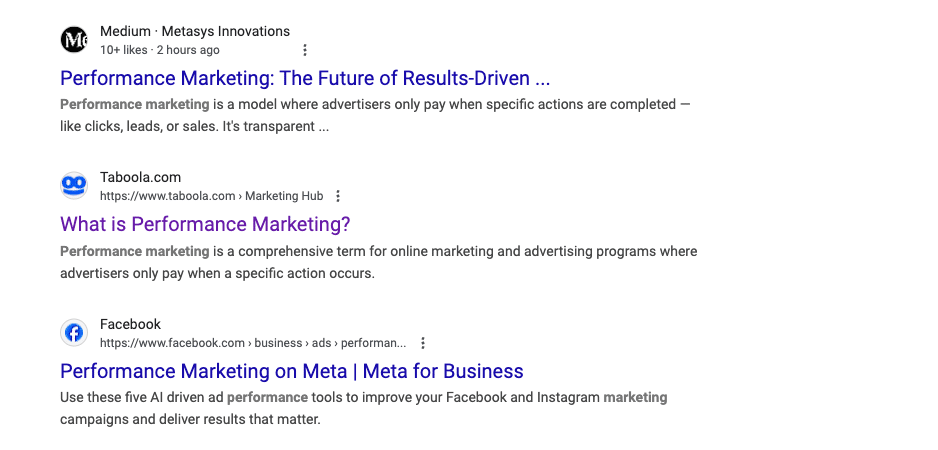Click the '10+ likes · 2 hours ago' text
The image size is (938, 450).
point(160,50)
